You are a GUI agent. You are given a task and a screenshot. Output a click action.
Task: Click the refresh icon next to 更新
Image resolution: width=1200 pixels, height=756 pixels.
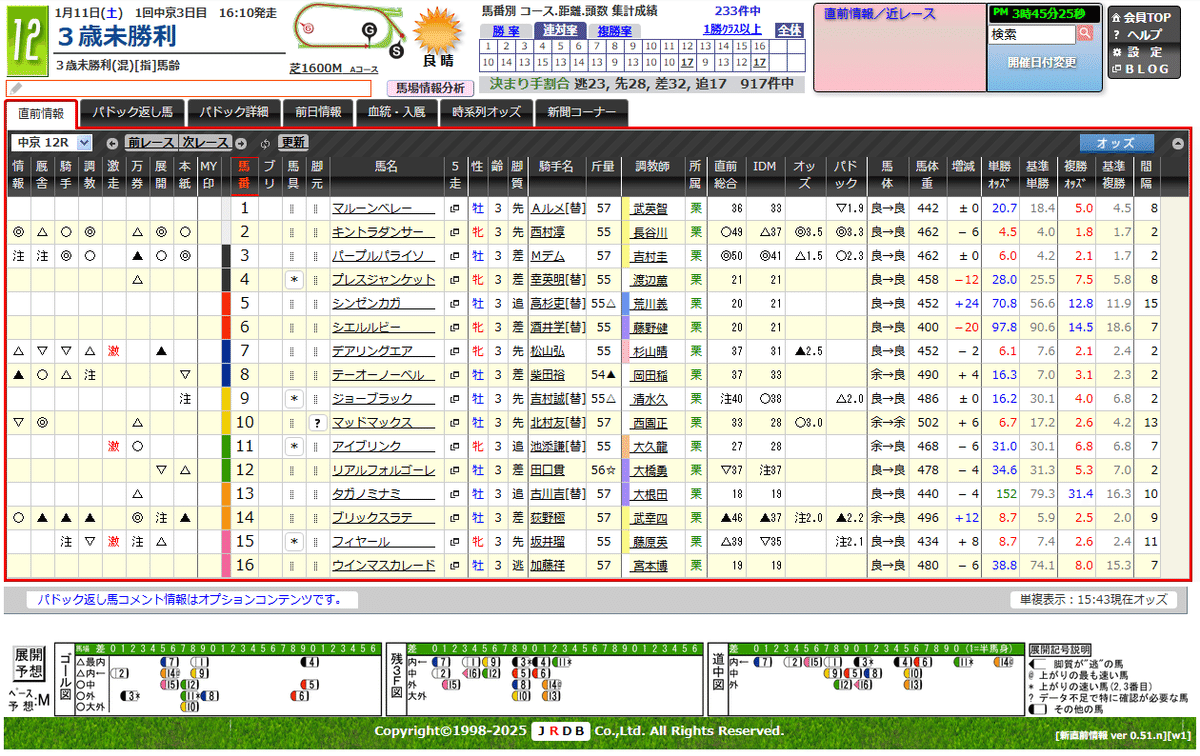(266, 145)
